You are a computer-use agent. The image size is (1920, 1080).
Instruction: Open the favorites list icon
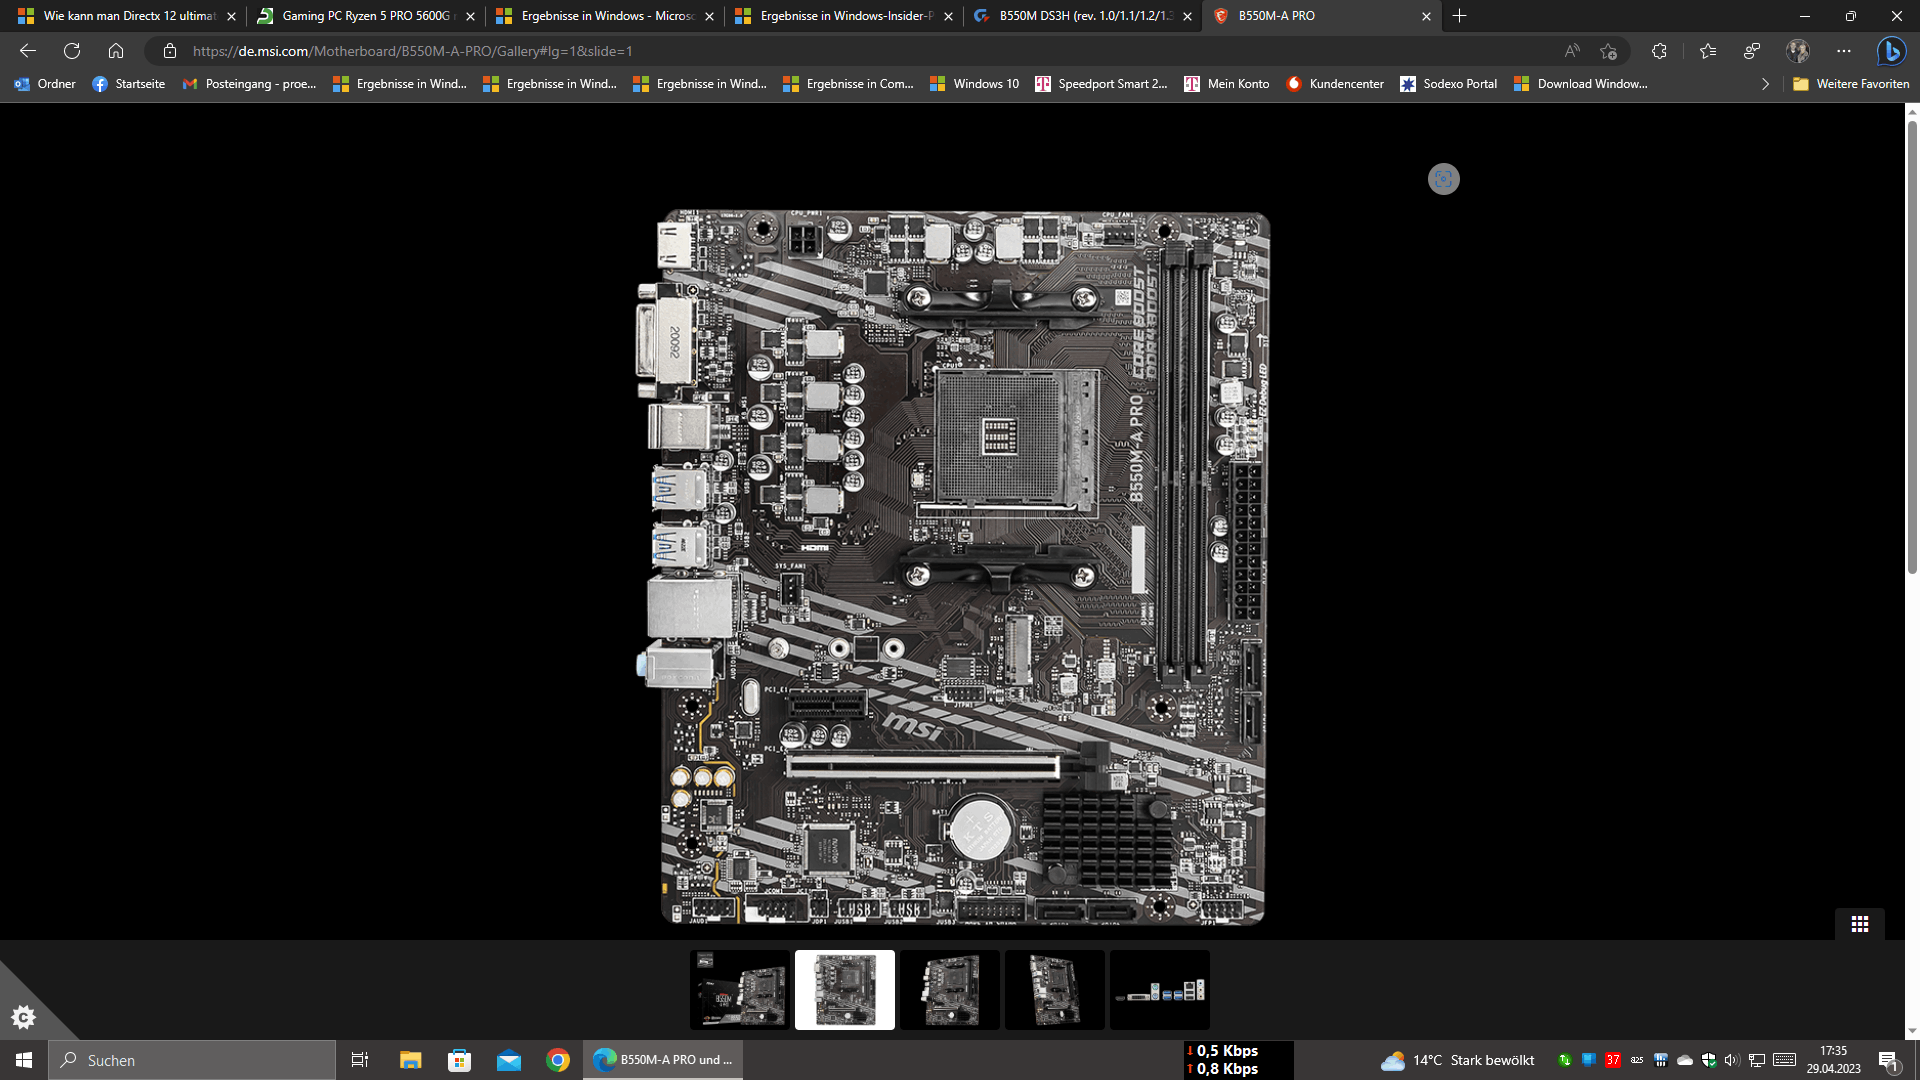[1708, 51]
